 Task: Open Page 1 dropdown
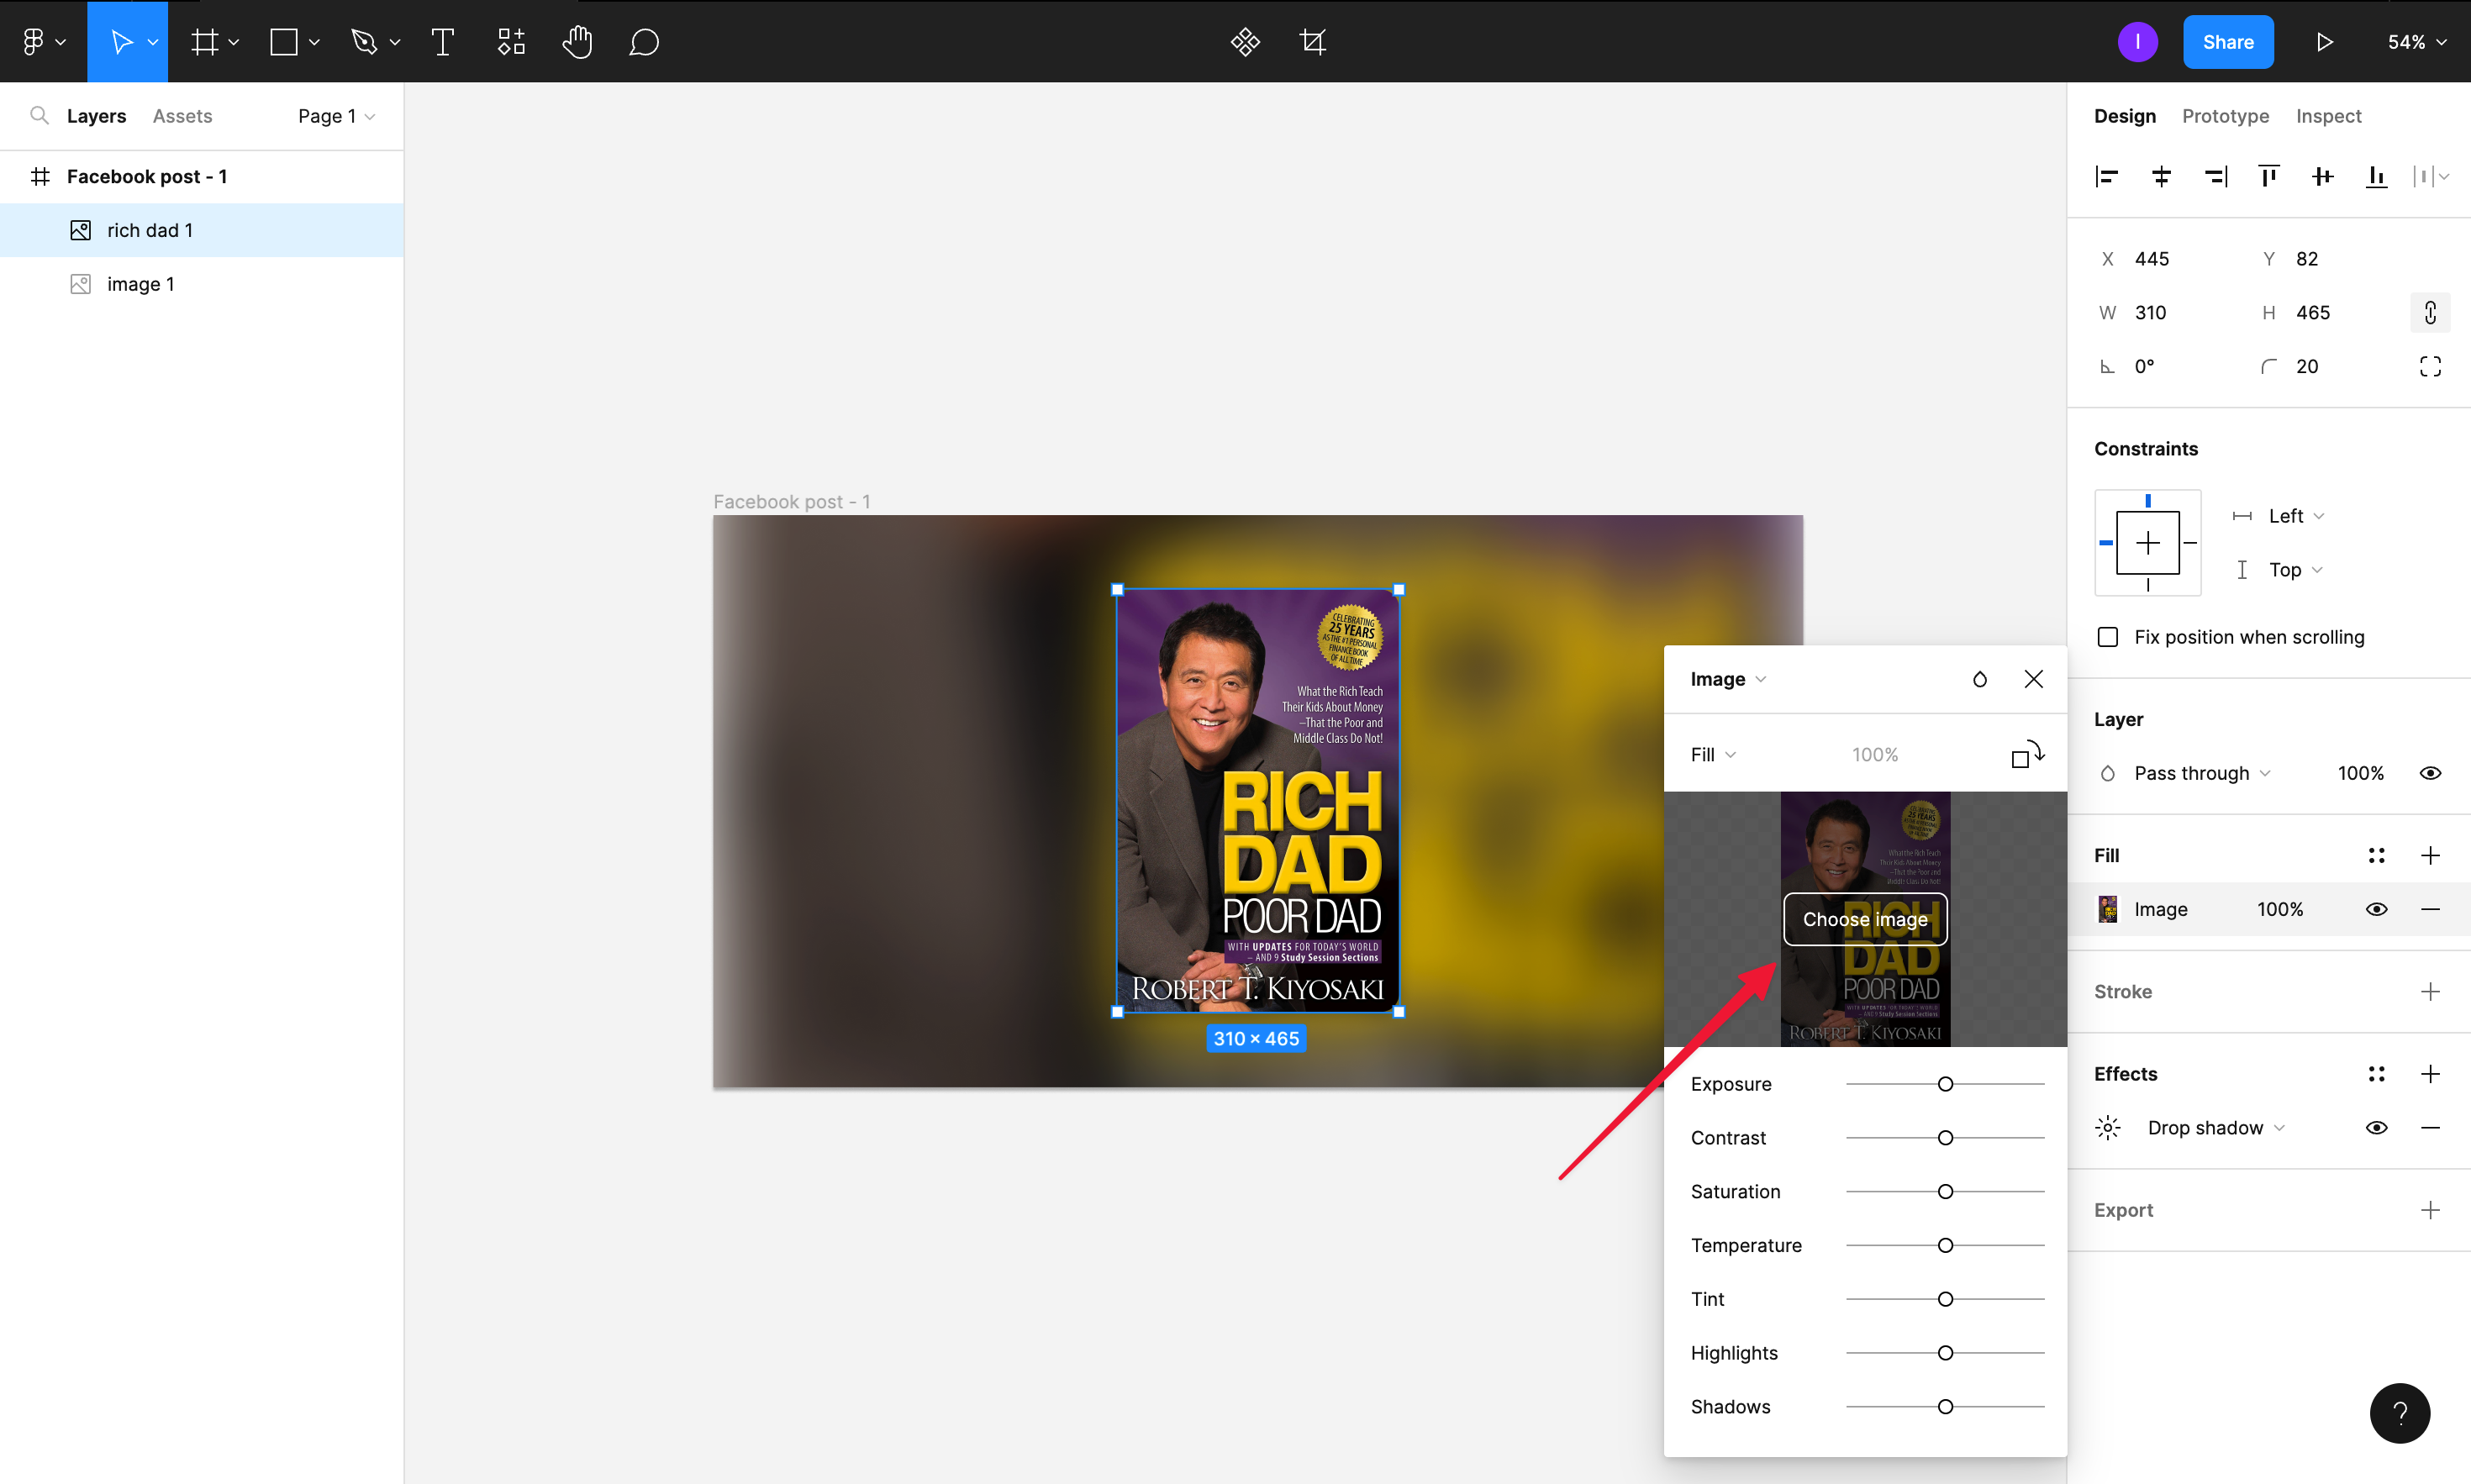pyautogui.click(x=336, y=116)
